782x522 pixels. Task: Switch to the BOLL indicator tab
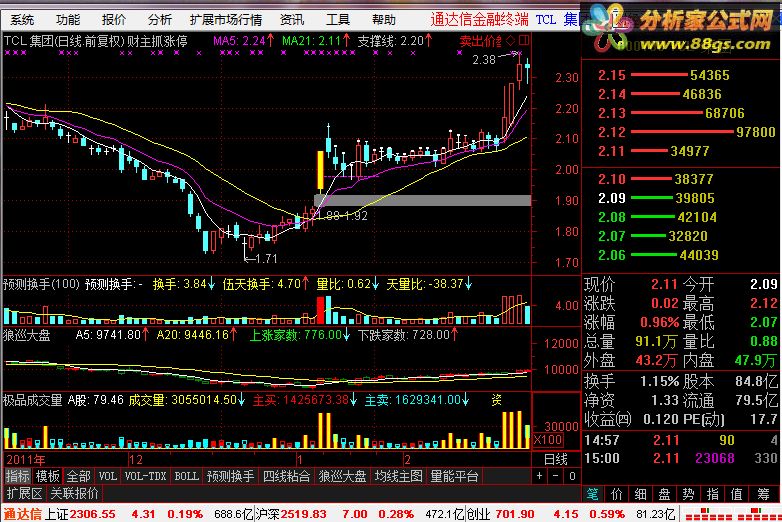pos(187,477)
